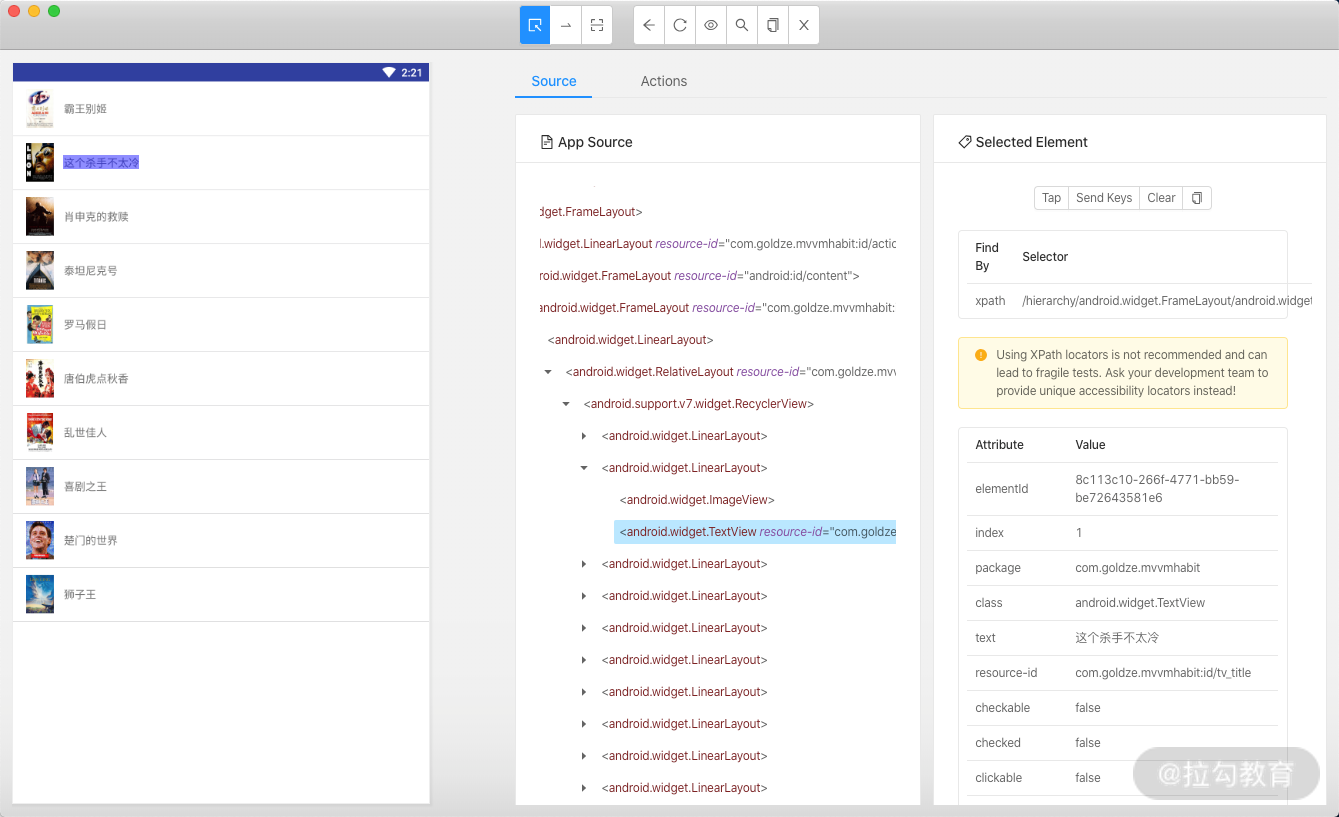Refresh the source and screenshot
This screenshot has height=817, width=1339.
[680, 25]
